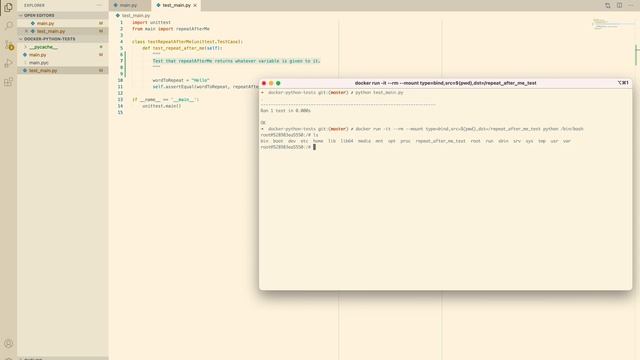Open the Search view in activity bar

point(9,25)
